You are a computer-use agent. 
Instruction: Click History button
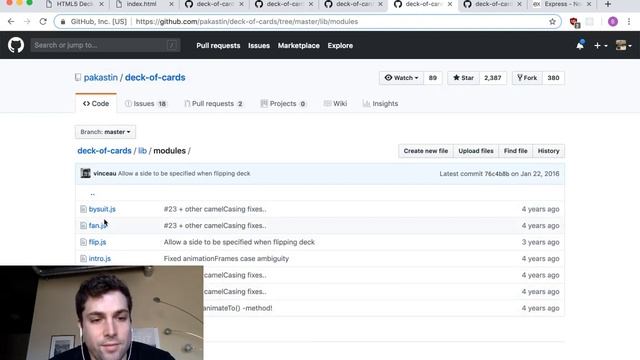548,151
